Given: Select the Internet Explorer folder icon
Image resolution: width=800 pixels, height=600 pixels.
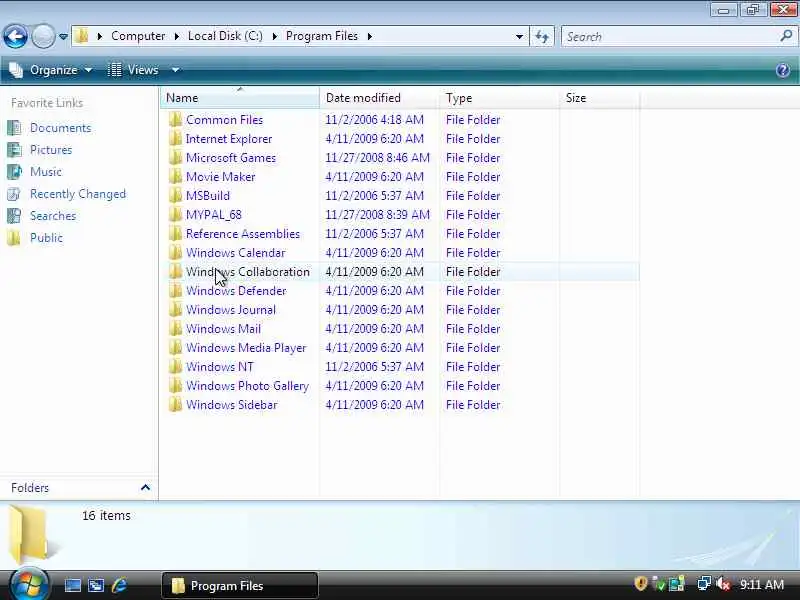Looking at the screenshot, I should [x=176, y=139].
